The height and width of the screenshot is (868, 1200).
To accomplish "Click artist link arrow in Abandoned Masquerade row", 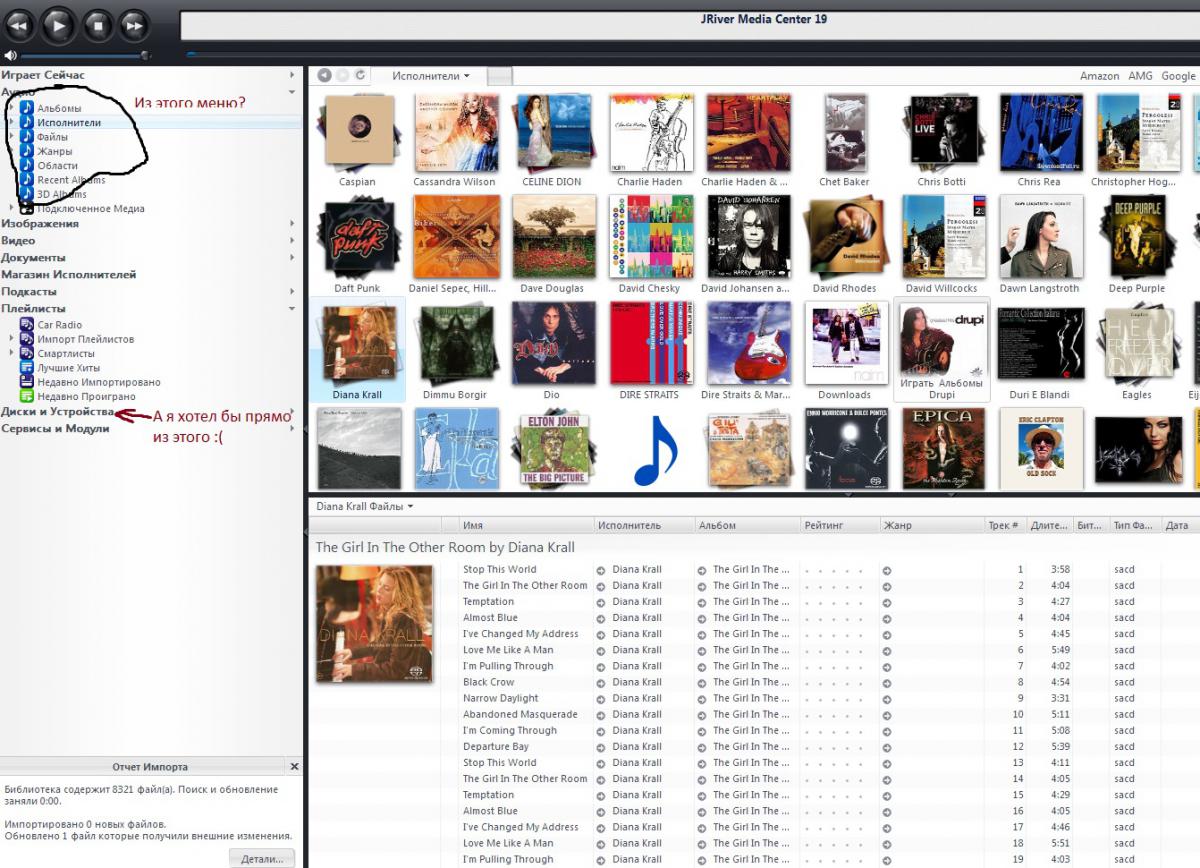I will coord(601,715).
